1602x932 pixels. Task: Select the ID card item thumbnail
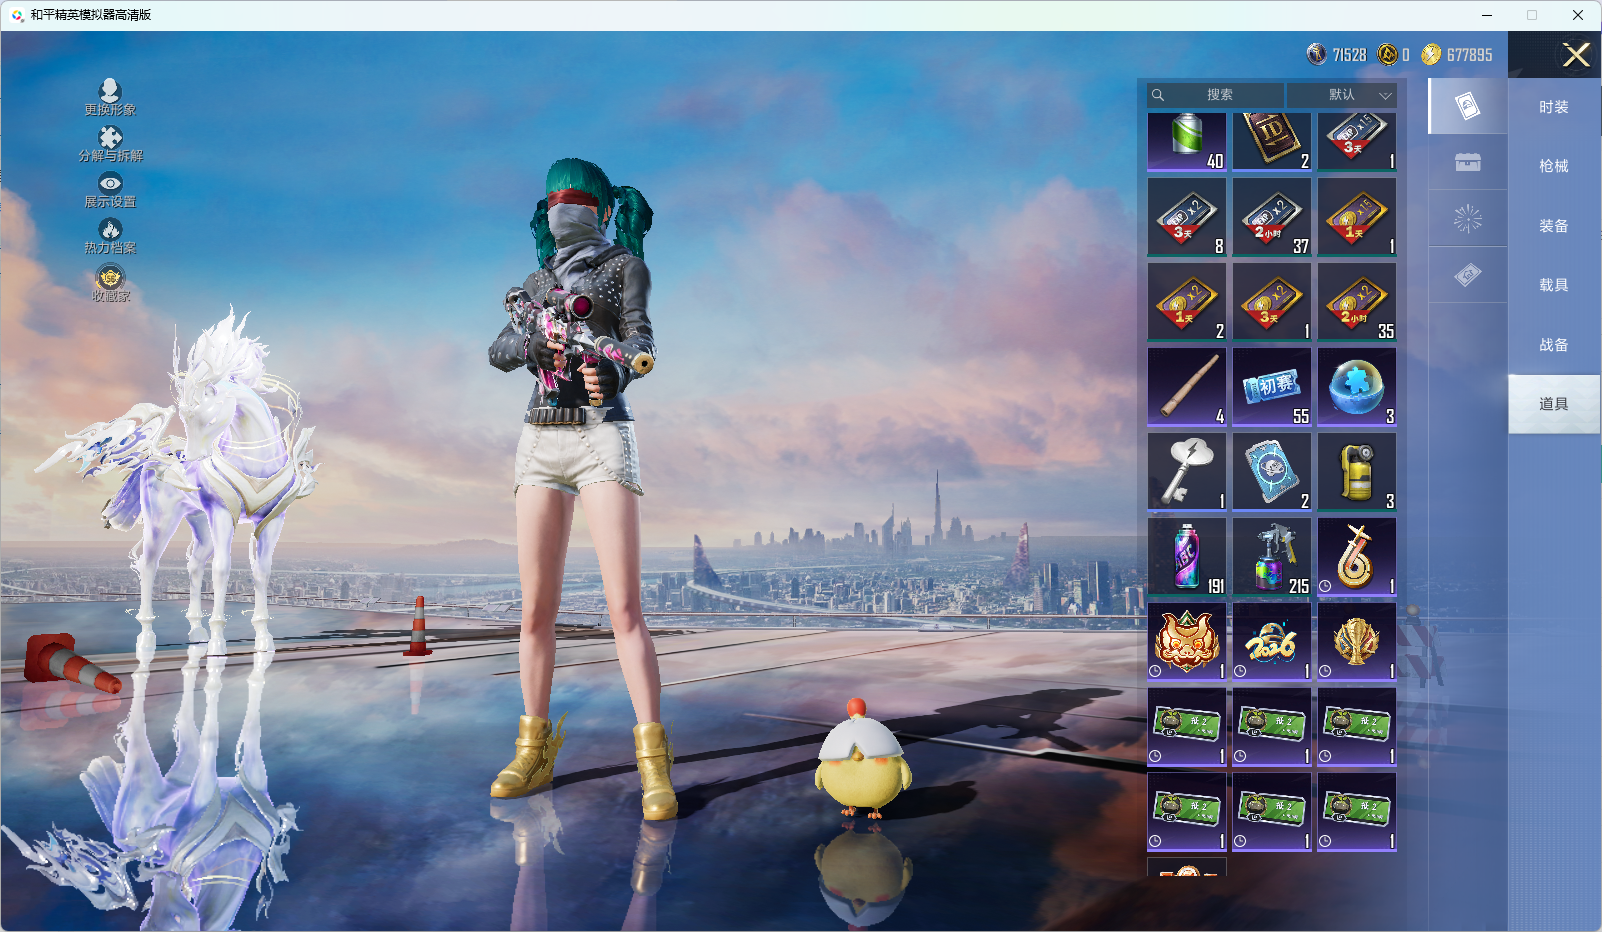click(x=1271, y=141)
